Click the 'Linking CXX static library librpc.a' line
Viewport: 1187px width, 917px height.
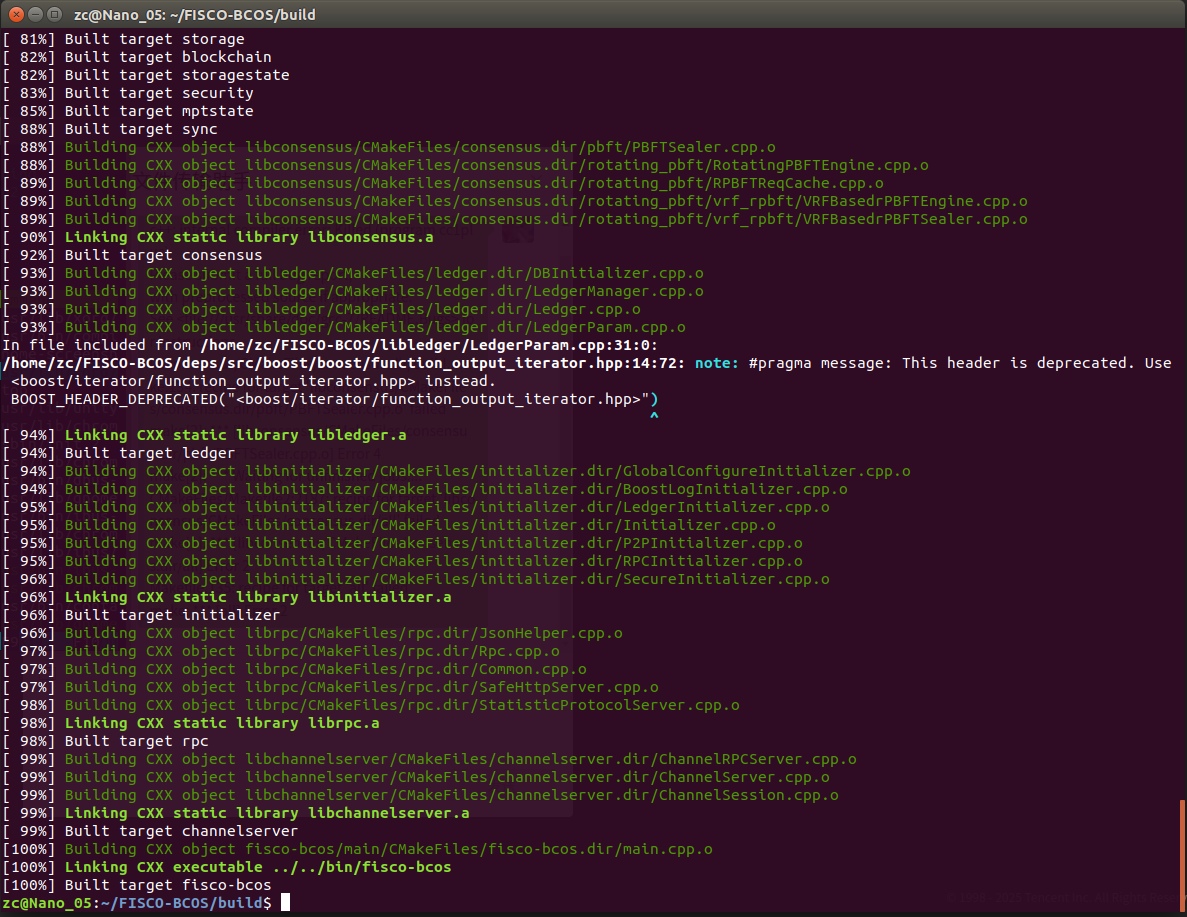tap(191, 723)
